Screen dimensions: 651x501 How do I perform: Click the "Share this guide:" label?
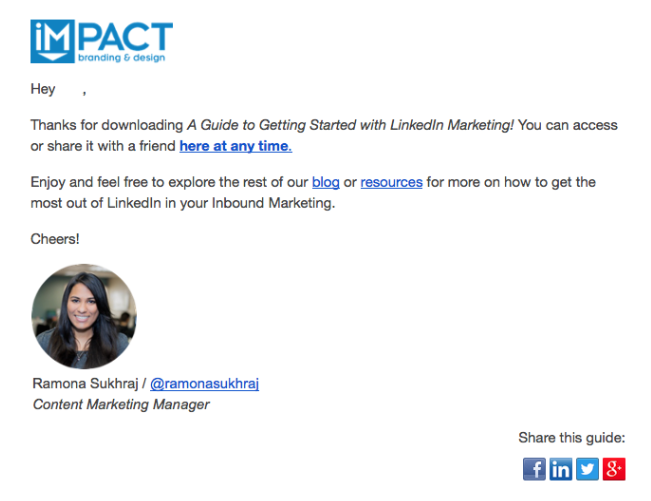[x=571, y=437]
